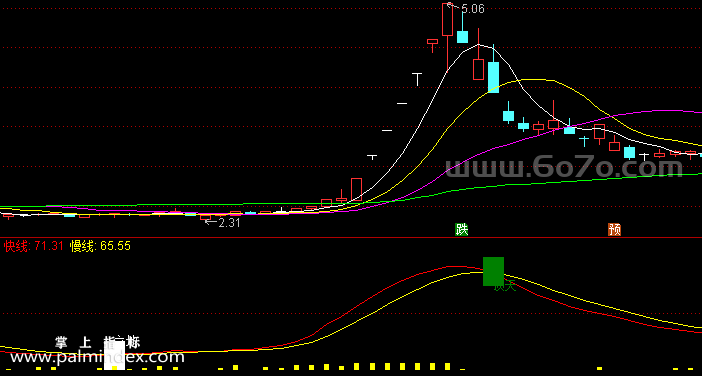Click the white T-shaped limit-up bar
Viewport: 702px width, 376px height.
point(417,79)
